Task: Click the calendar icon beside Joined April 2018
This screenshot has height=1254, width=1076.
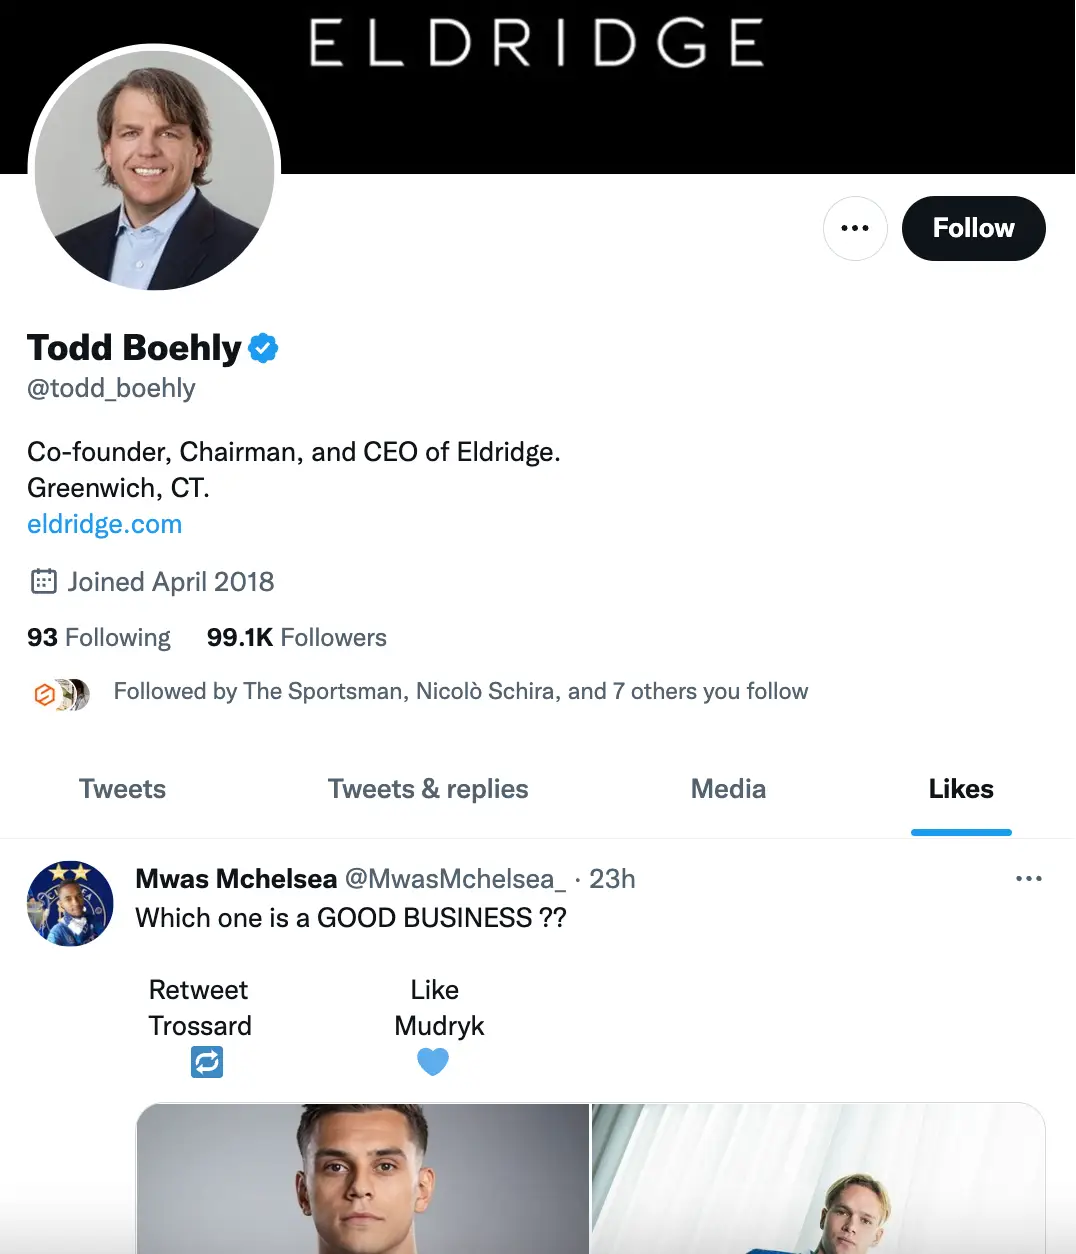Action: pos(44,581)
